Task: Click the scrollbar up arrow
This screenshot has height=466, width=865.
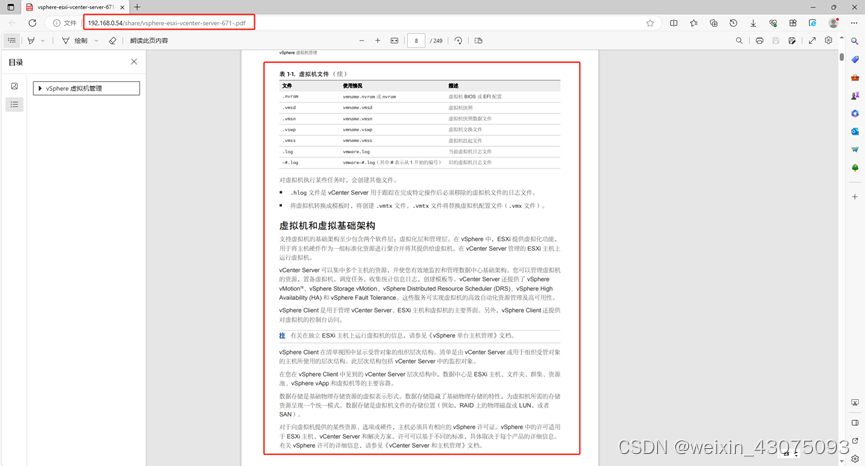Action: (841, 38)
